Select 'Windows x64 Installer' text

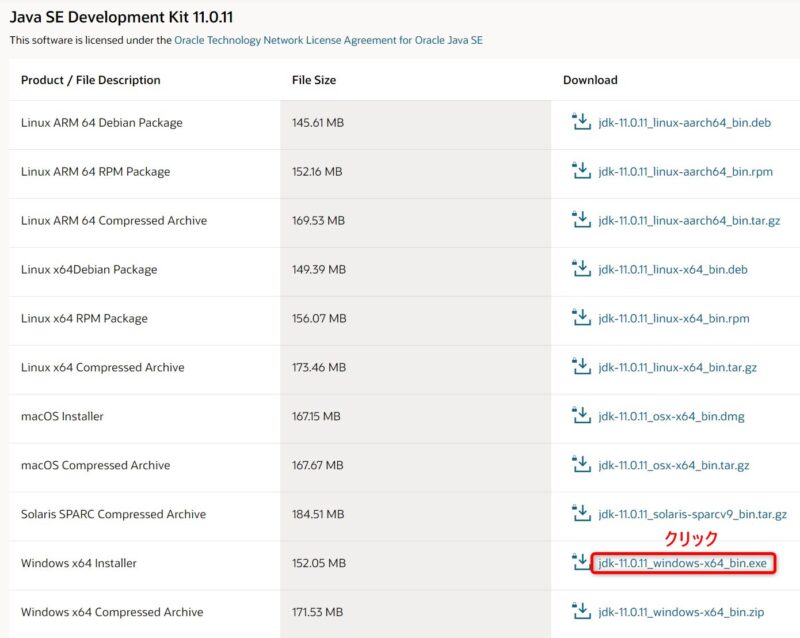click(x=79, y=563)
